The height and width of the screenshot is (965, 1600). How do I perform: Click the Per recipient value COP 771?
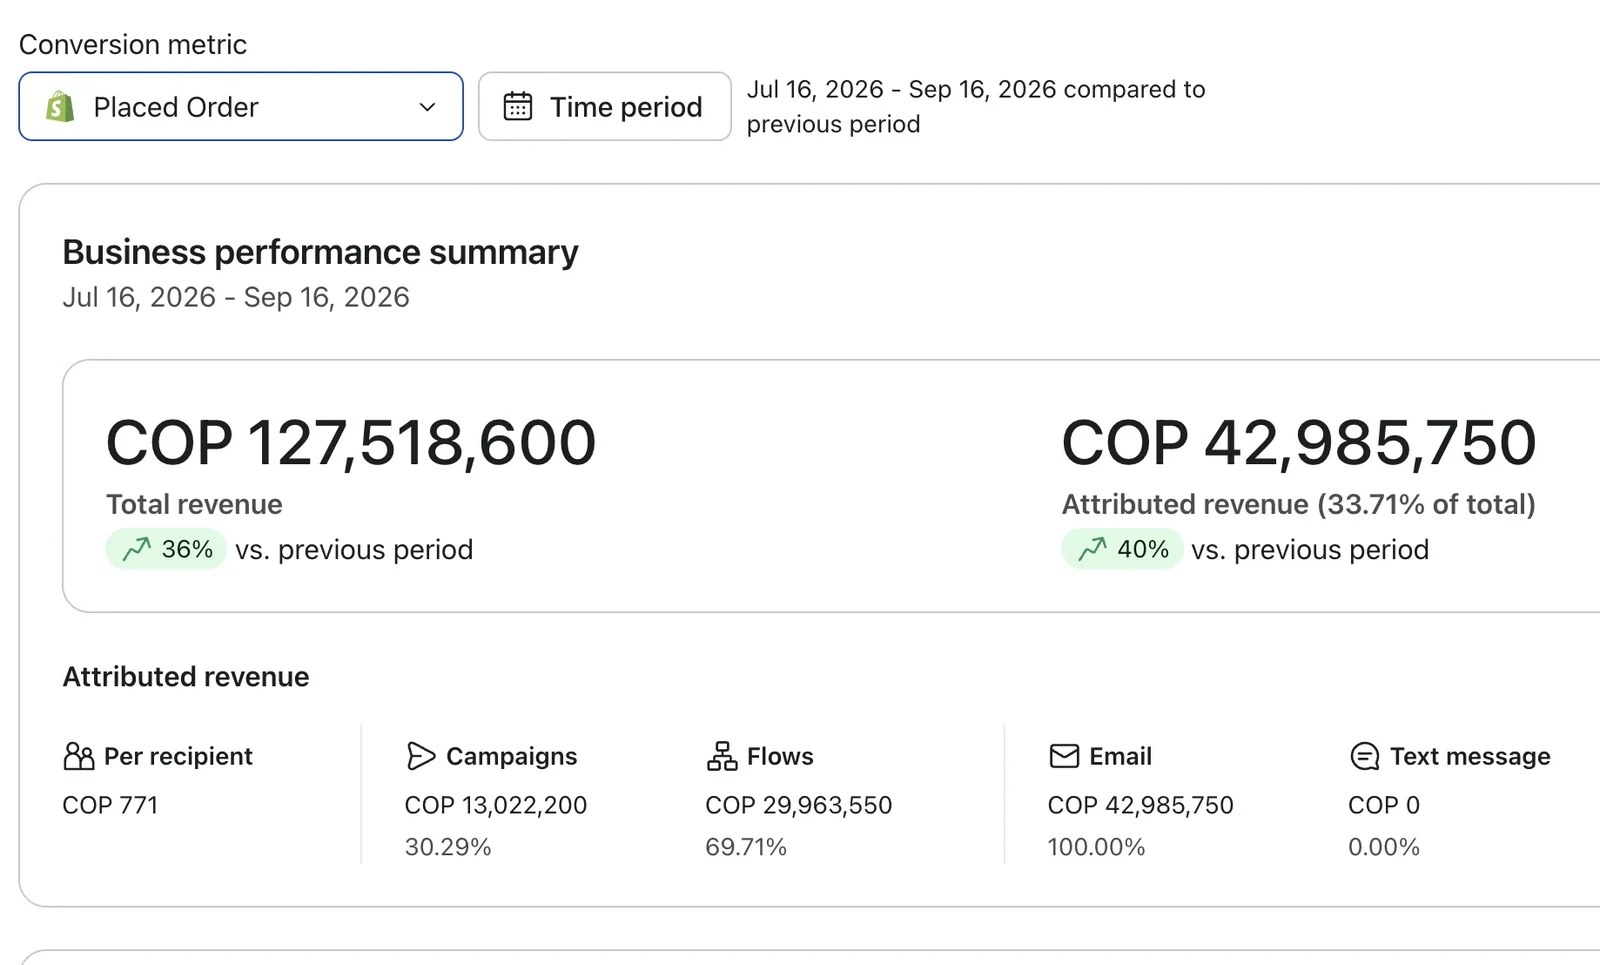tap(110, 805)
